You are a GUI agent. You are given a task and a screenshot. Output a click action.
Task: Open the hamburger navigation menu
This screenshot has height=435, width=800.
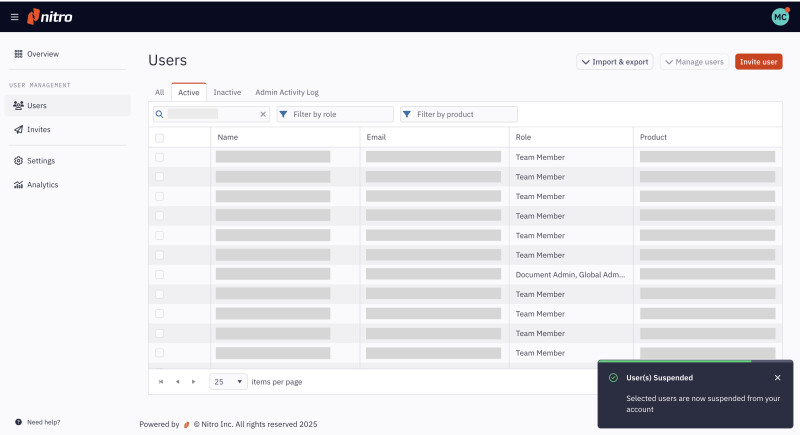(14, 17)
